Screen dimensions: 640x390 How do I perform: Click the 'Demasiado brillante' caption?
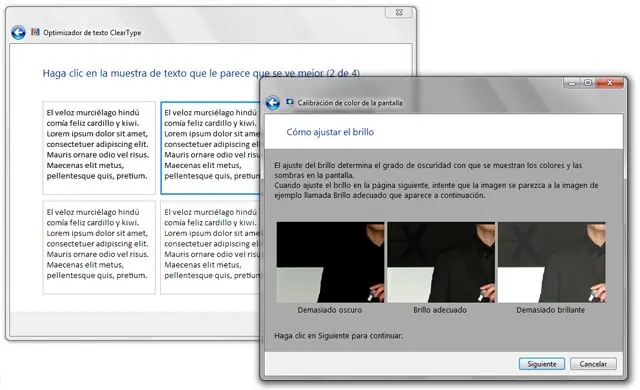(x=551, y=310)
